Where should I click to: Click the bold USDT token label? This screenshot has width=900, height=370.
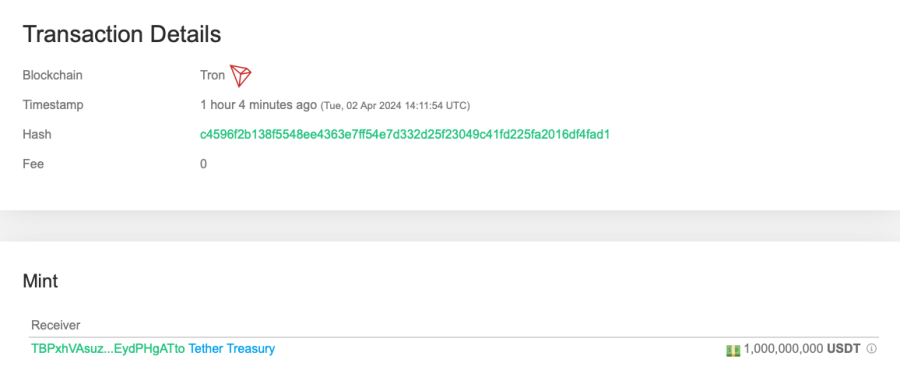(x=844, y=349)
